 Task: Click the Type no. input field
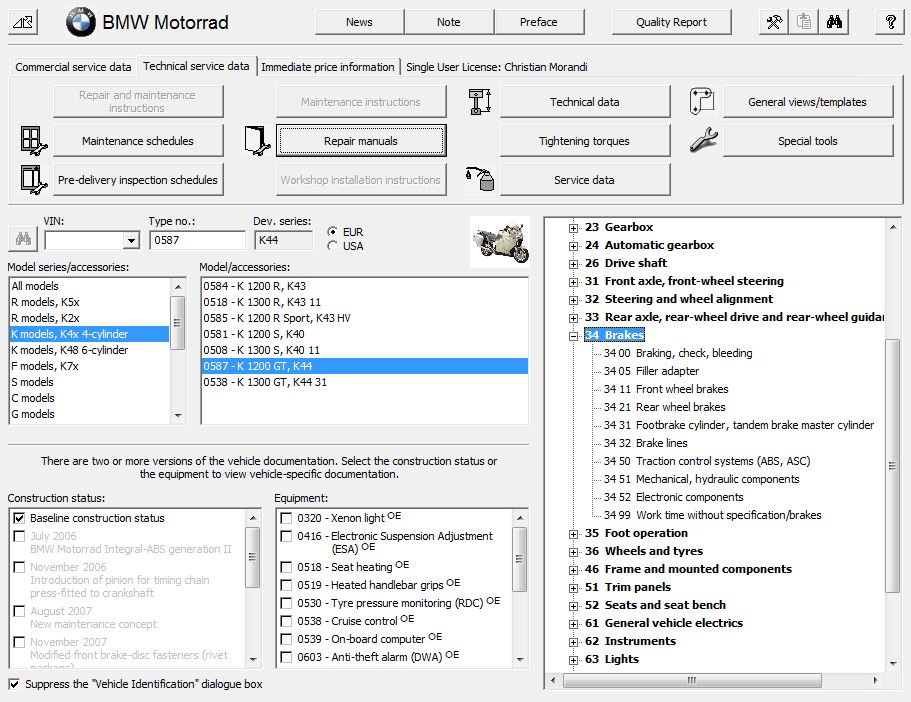click(x=197, y=240)
